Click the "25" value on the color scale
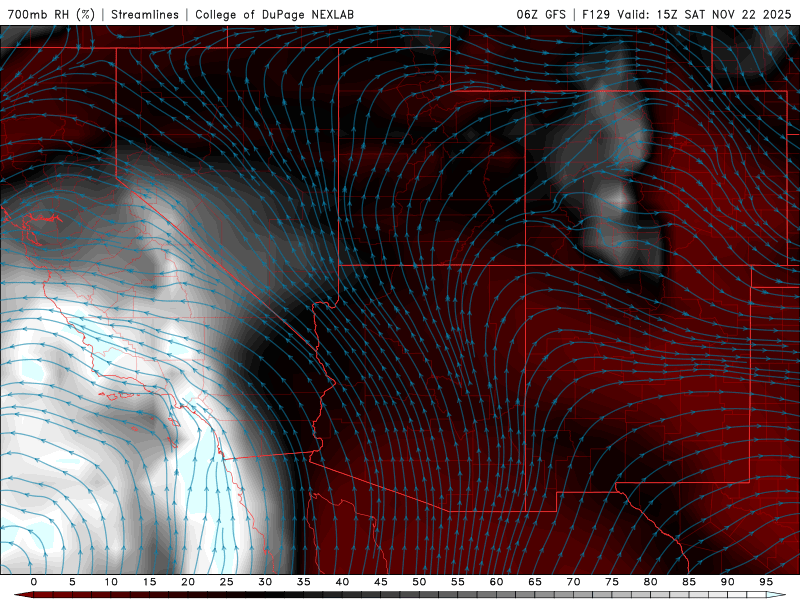The height and width of the screenshot is (600, 800). pyautogui.click(x=227, y=582)
